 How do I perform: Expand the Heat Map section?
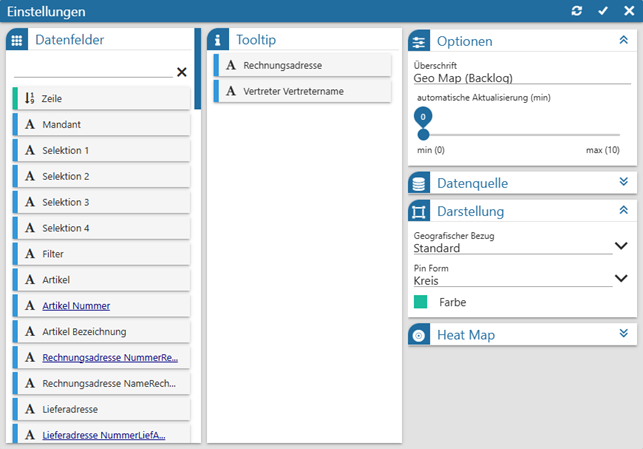point(623,334)
